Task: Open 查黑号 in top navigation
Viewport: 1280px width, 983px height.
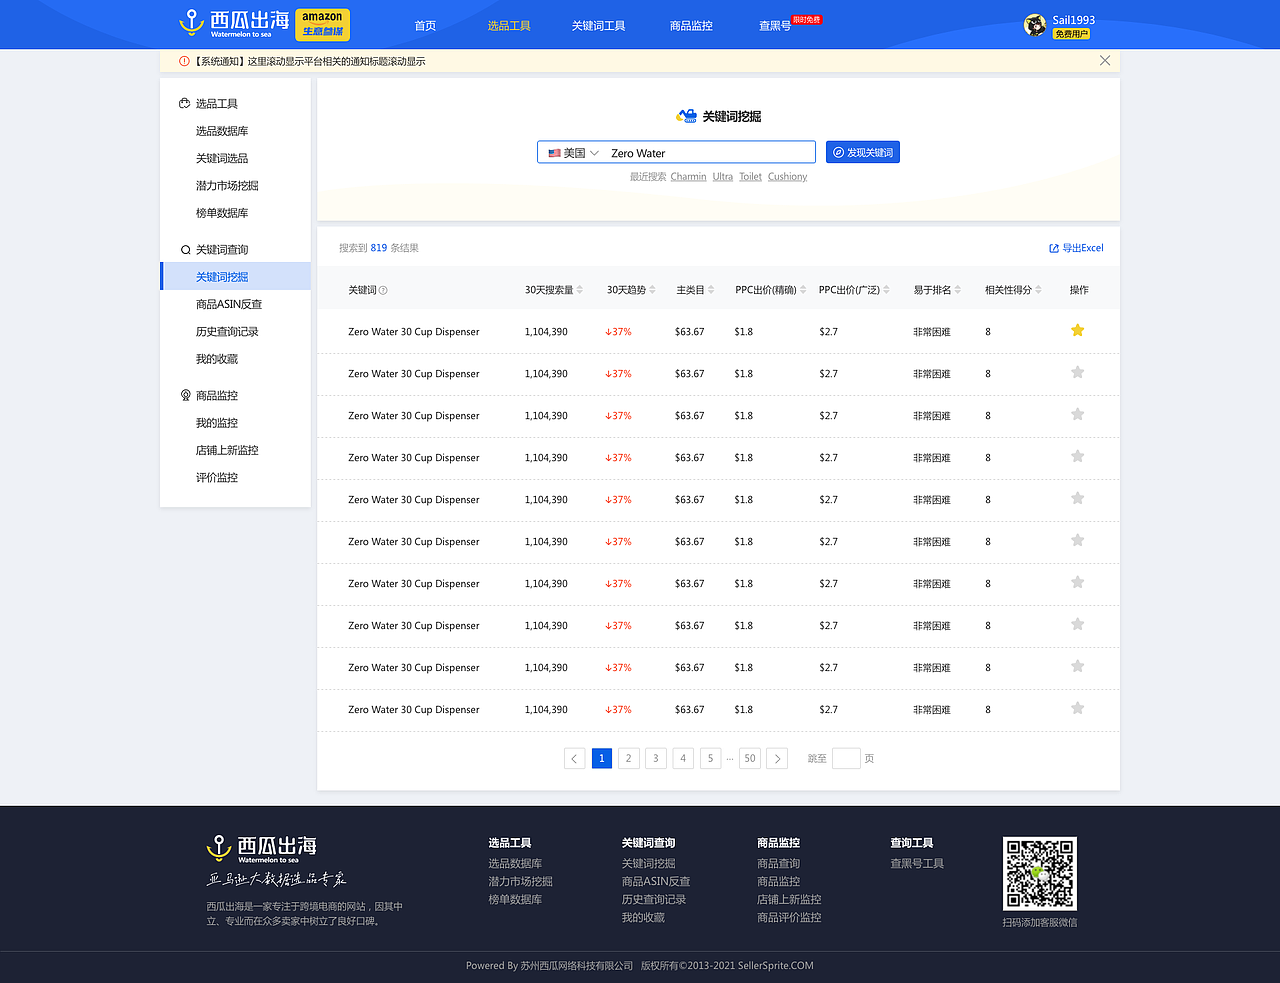Action: pyautogui.click(x=775, y=26)
